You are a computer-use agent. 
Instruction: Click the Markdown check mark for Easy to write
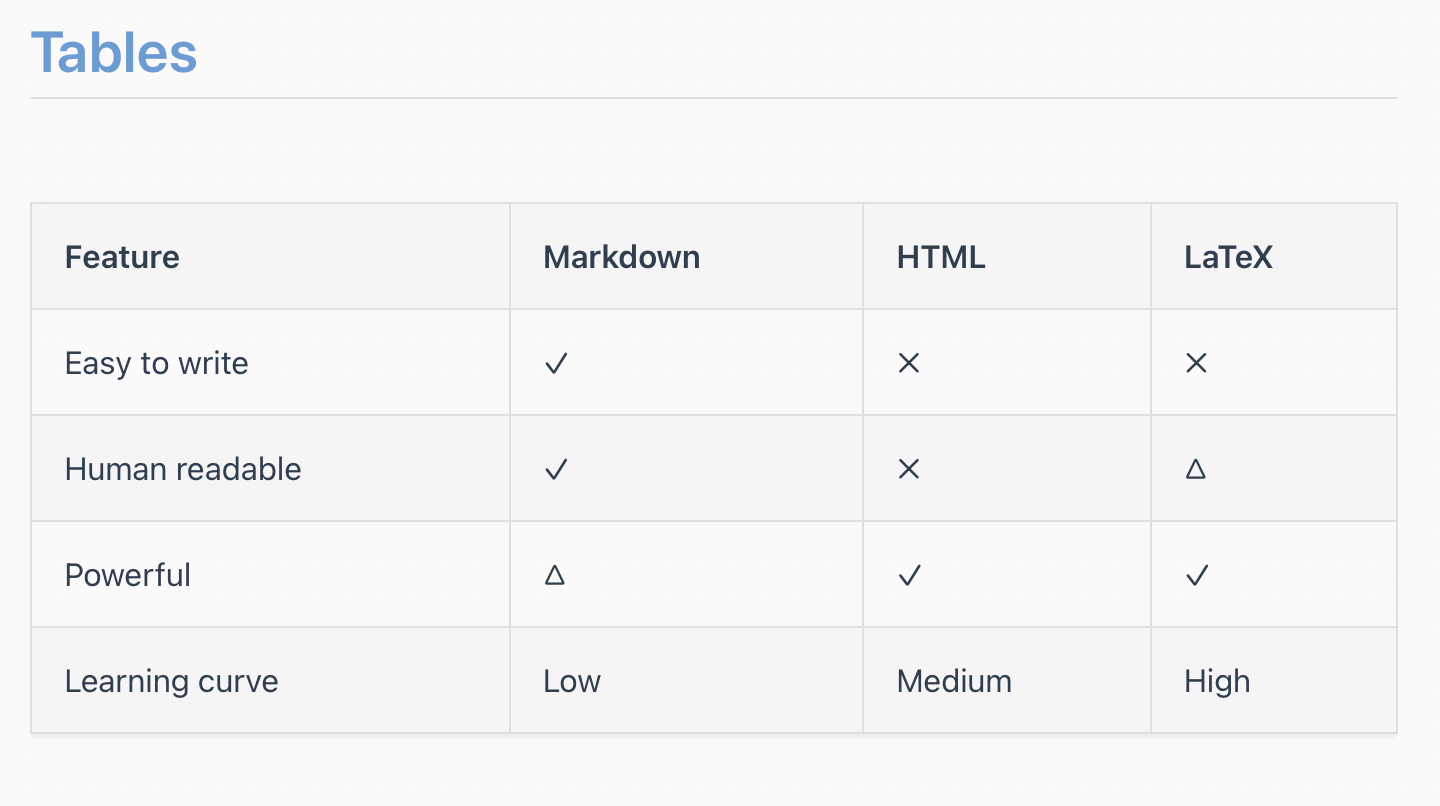click(556, 363)
